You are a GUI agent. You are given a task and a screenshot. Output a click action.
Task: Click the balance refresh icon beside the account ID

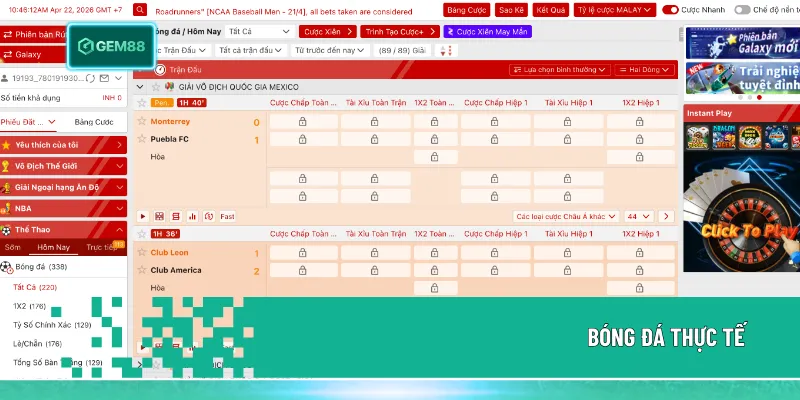[x=90, y=78]
